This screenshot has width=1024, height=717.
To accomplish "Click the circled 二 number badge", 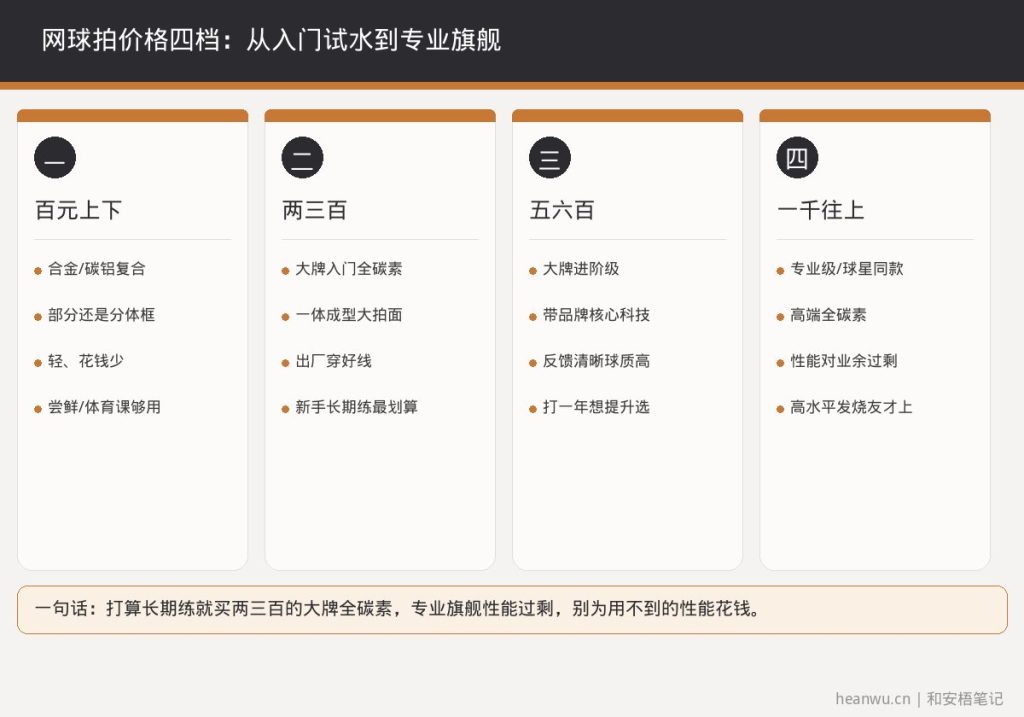I will click(x=302, y=157).
